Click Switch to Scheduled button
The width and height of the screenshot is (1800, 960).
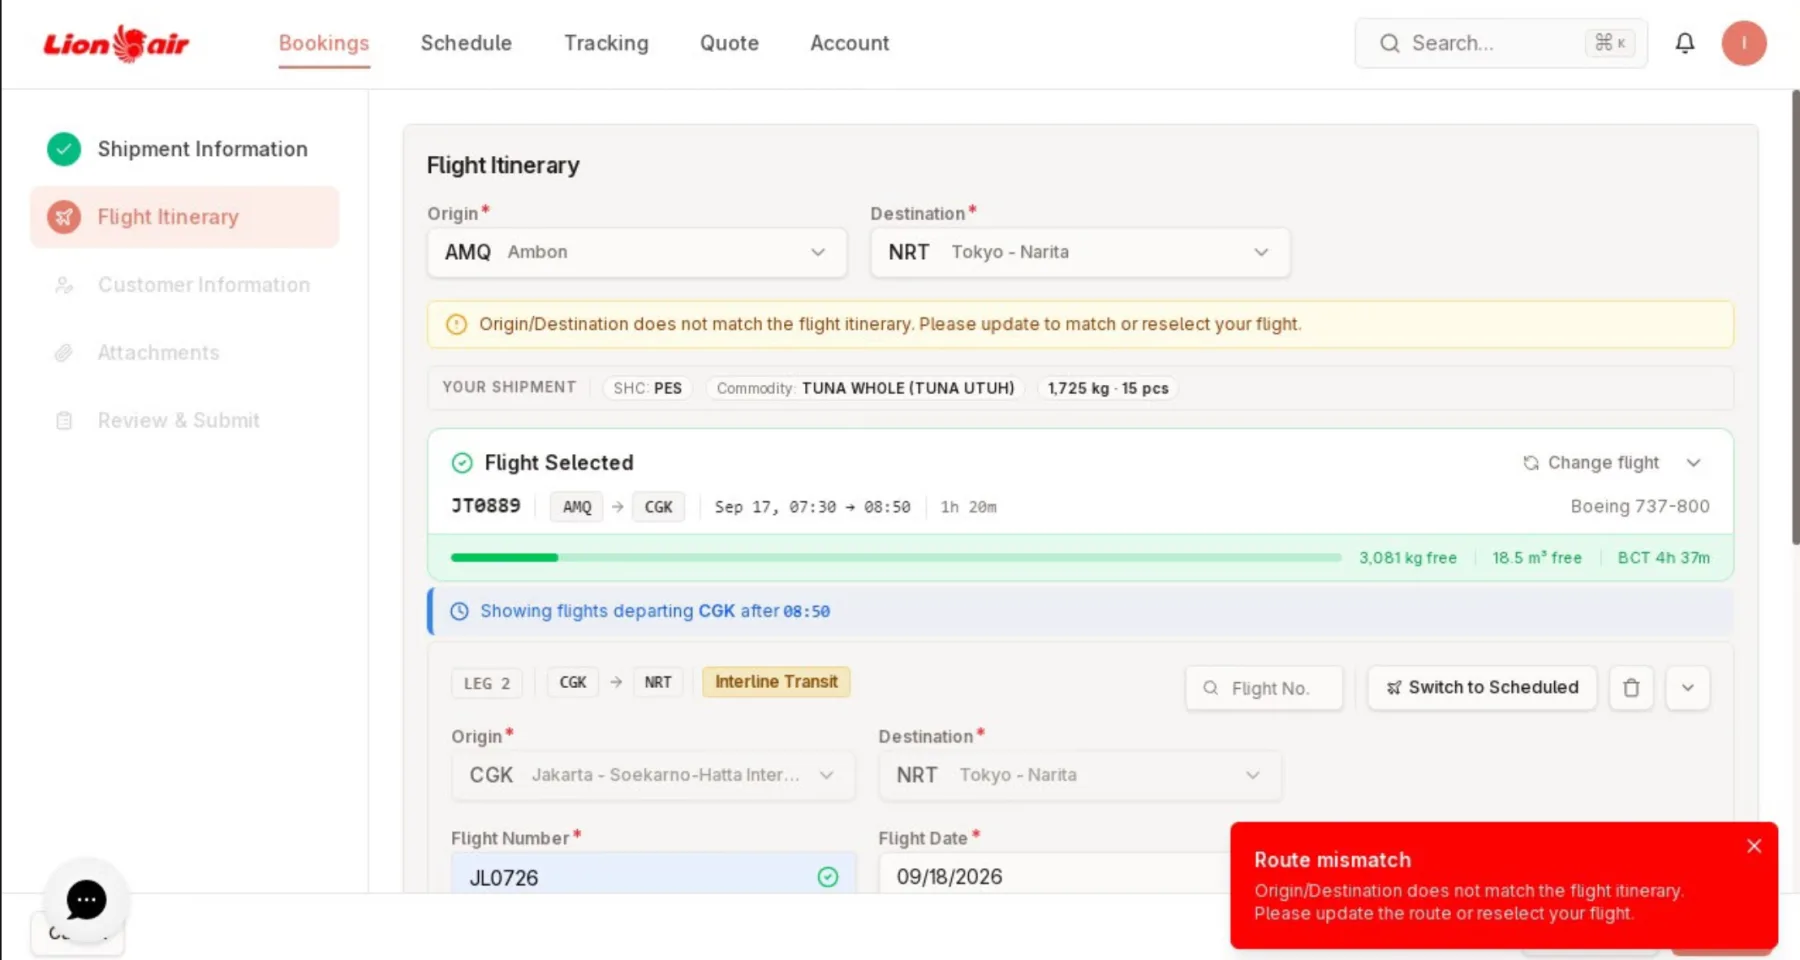1482,688
